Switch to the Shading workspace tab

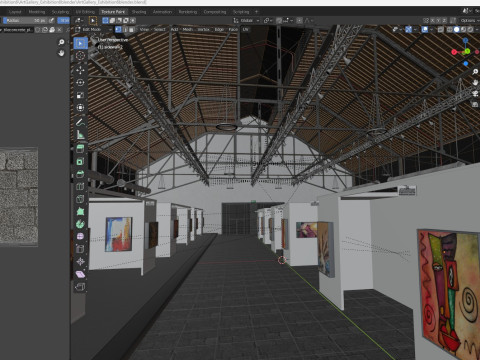(139, 12)
